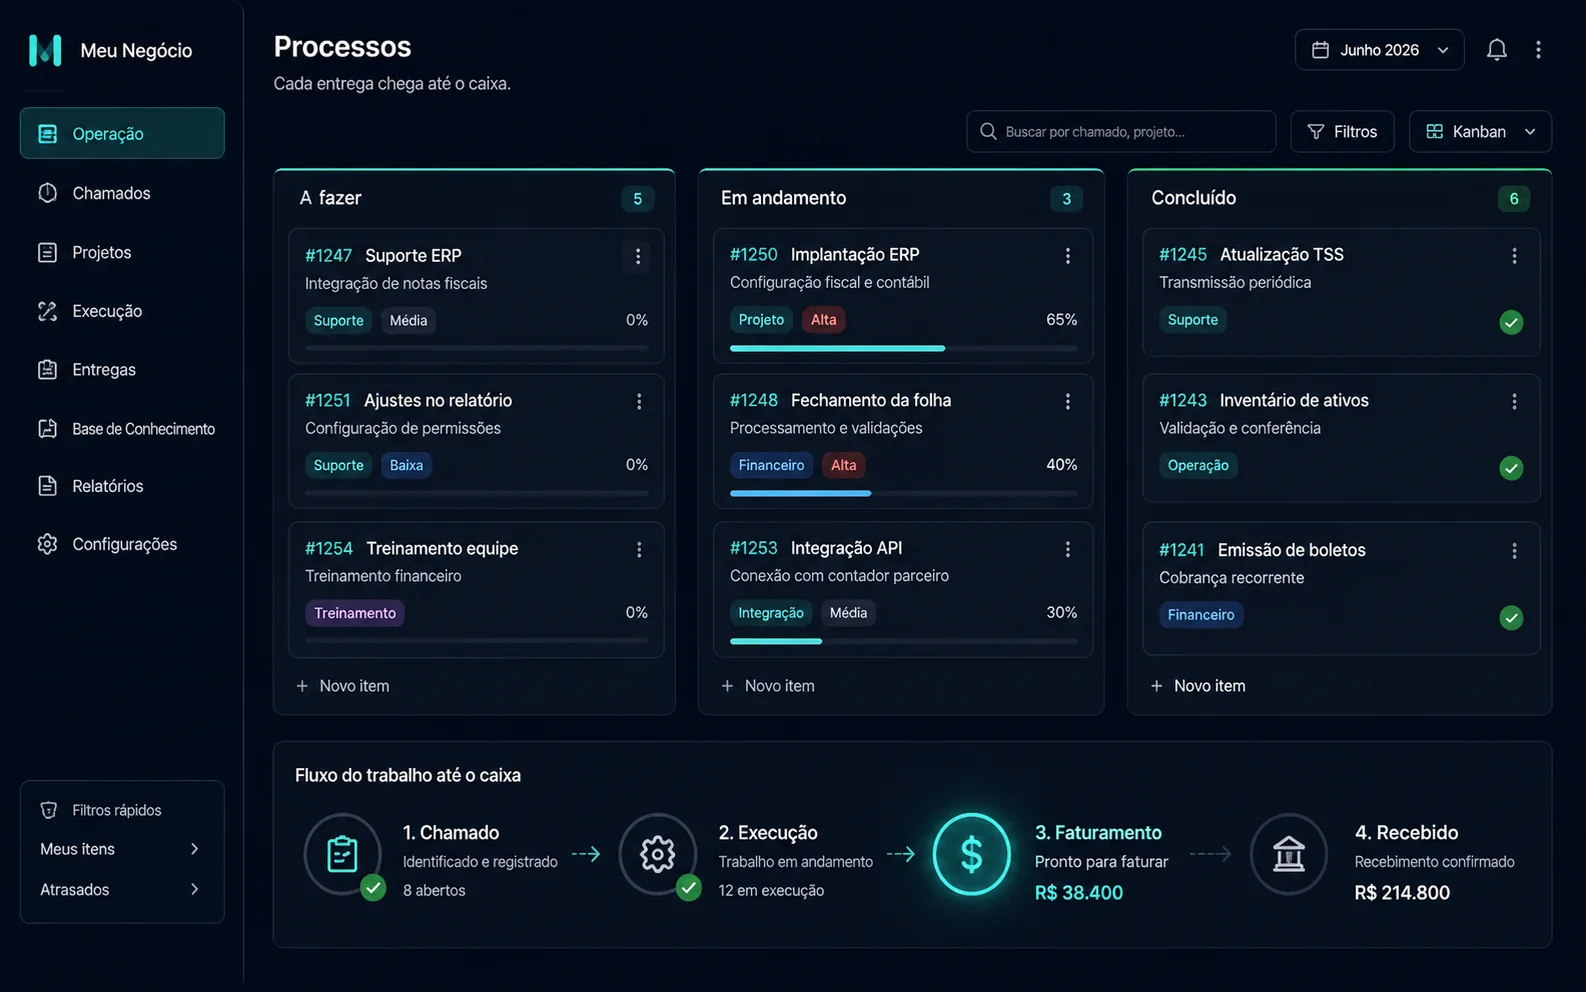Click the green check badge on Chamado step
This screenshot has width=1586, height=992.
coord(373,887)
